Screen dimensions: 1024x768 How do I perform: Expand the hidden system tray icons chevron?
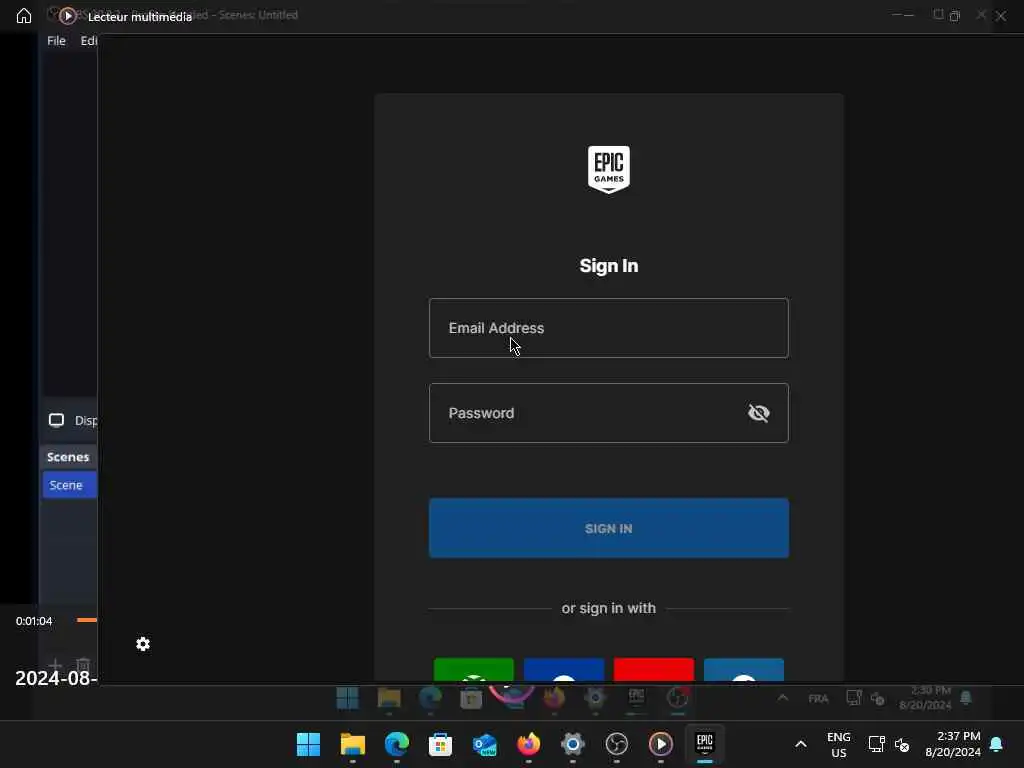(x=801, y=744)
